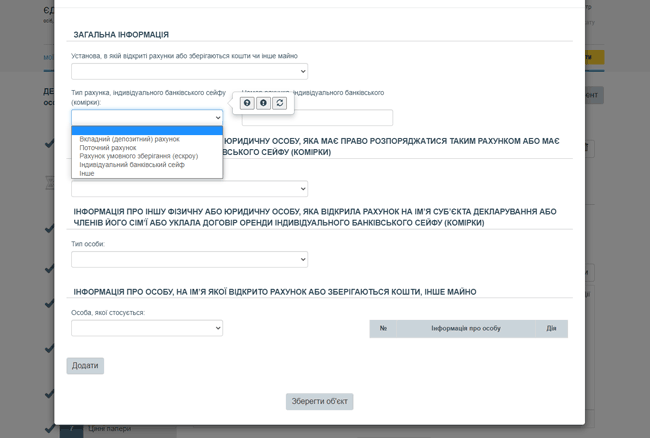
Task: Open the 'Установа' institution dropdown
Action: pos(189,72)
